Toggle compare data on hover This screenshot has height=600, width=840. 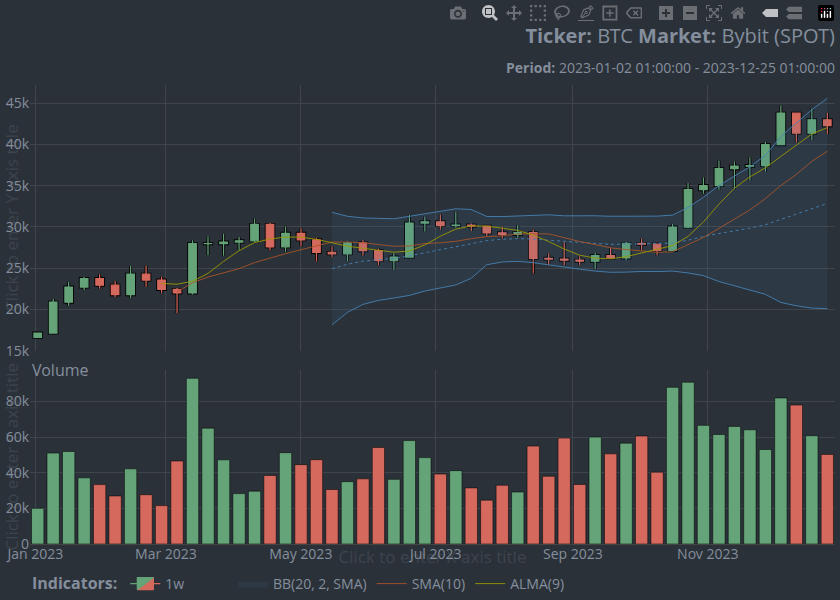point(794,13)
